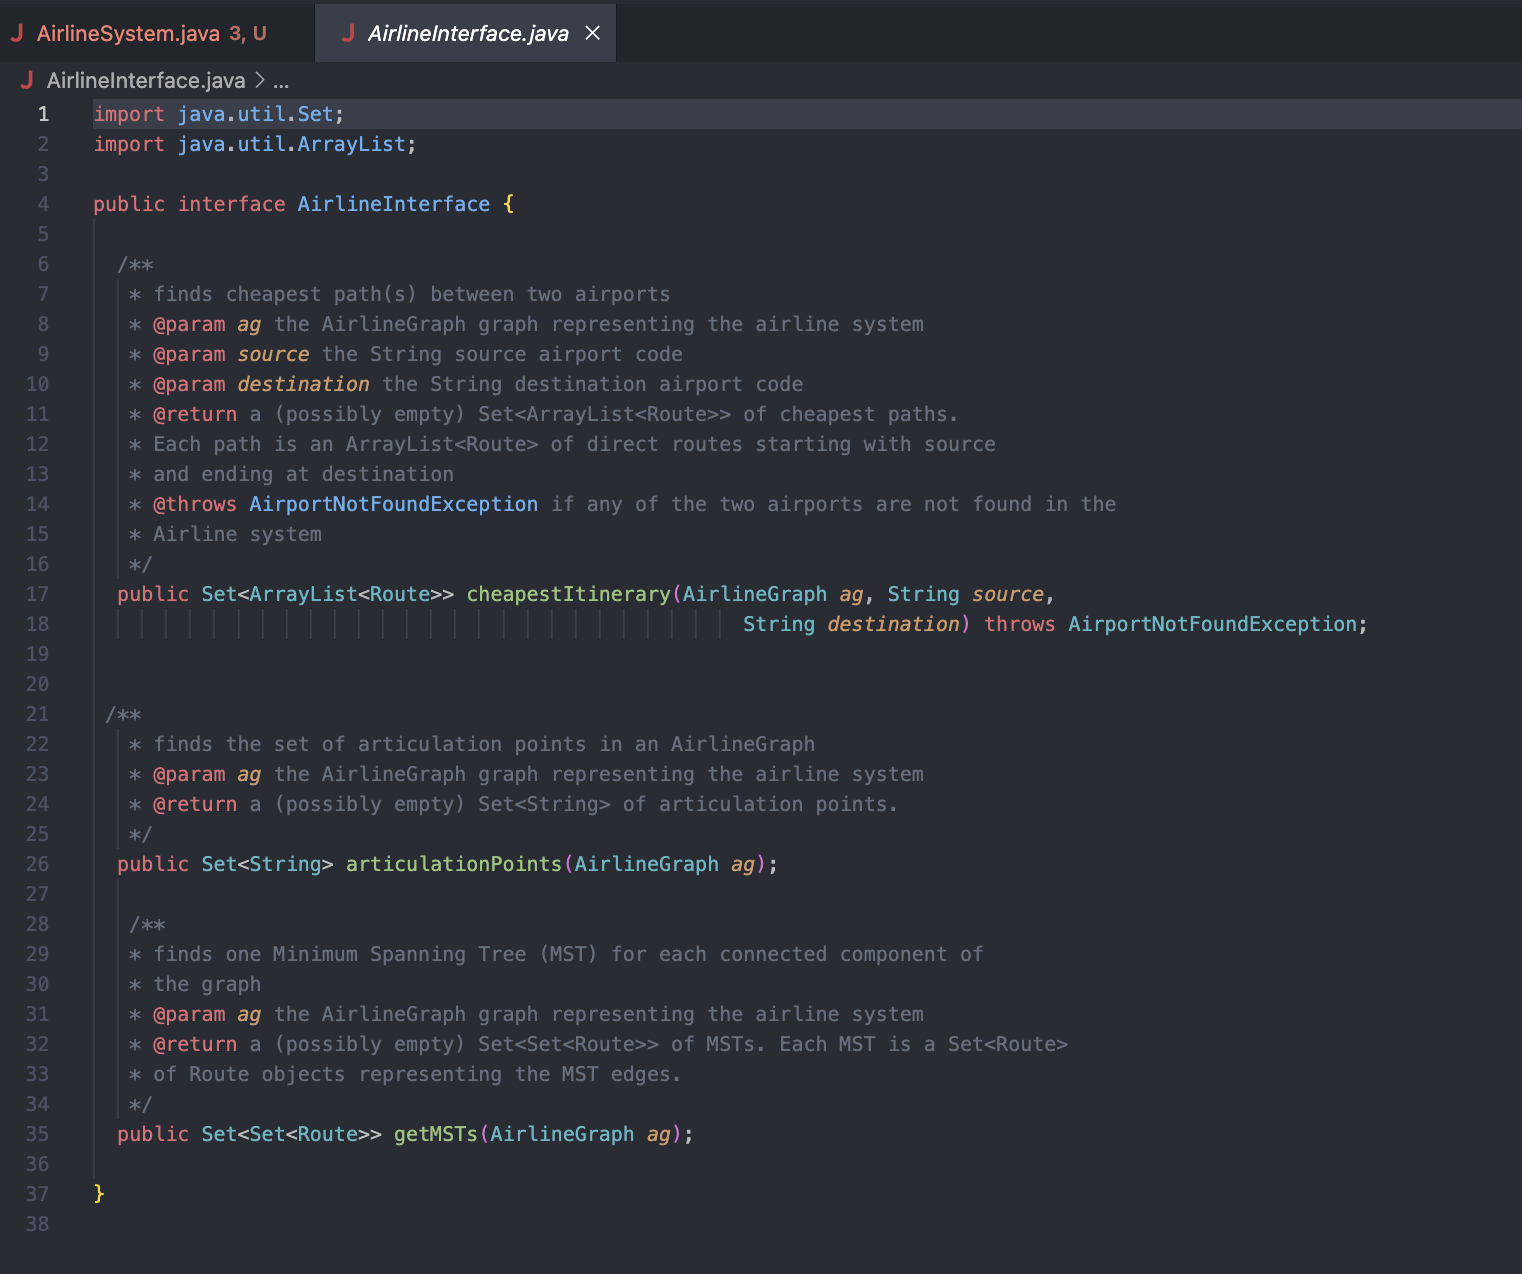Click the AirlineInterface name on line 4
This screenshot has height=1274, width=1522.
tap(393, 204)
